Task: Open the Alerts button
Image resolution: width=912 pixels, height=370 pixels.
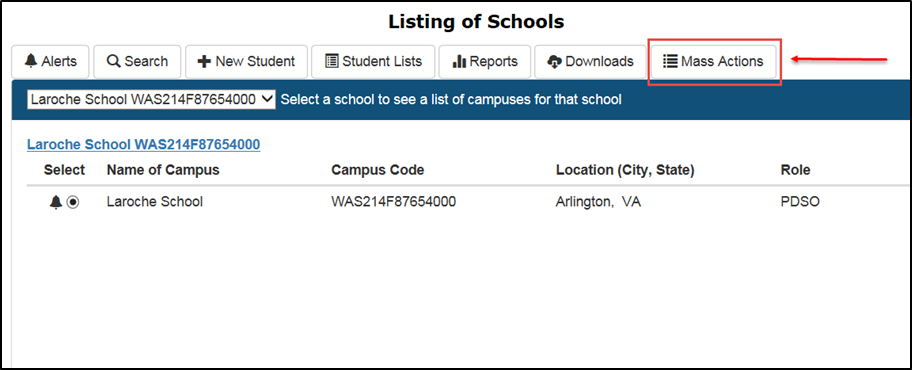Action: (x=51, y=62)
